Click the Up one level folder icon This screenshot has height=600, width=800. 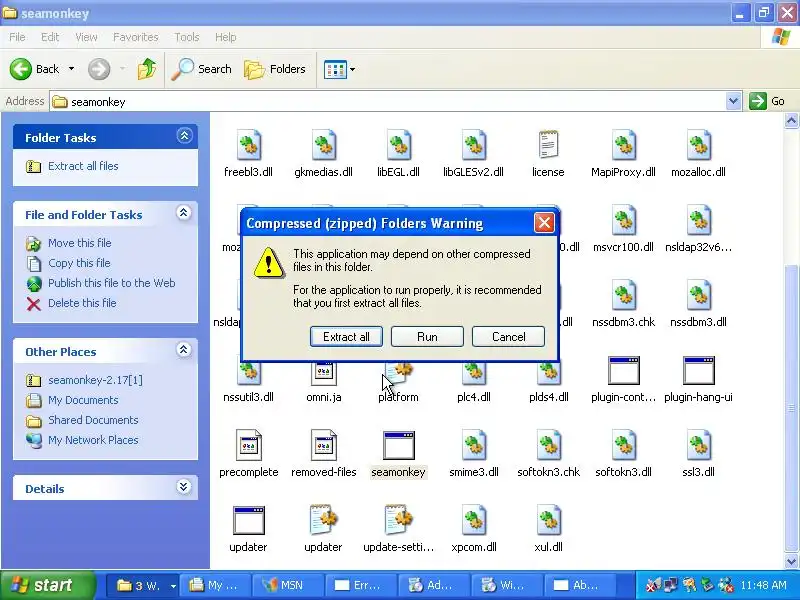[x=147, y=69]
